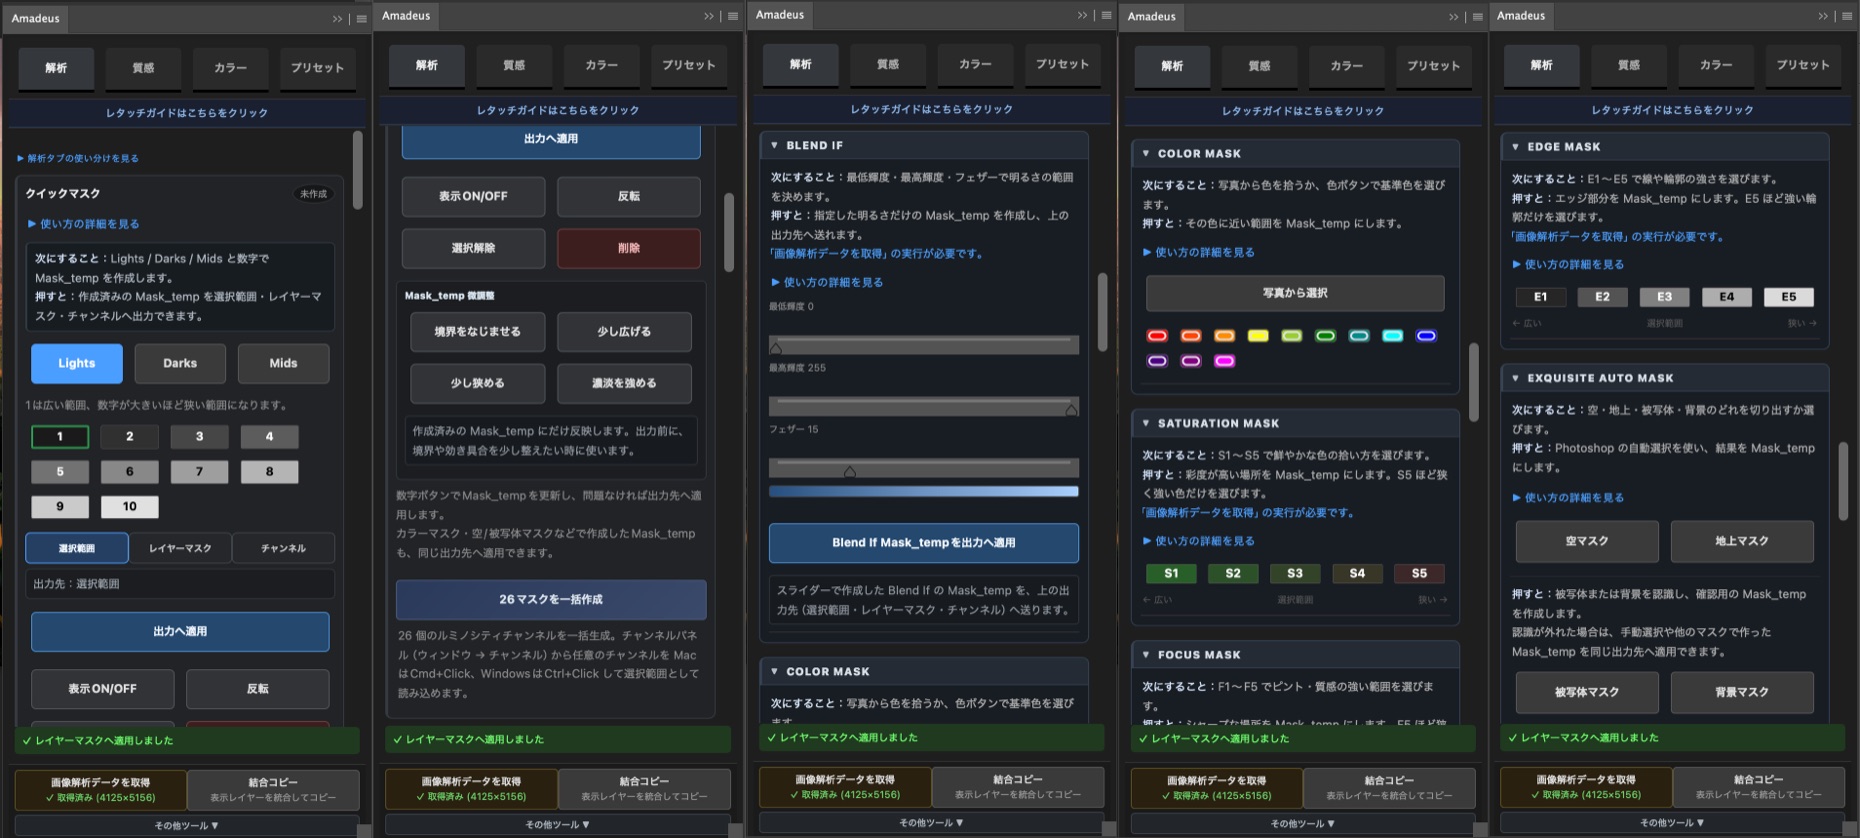Screen dimensions: 1860x838
Task: Click the 写真から選択 button
Action: coord(1295,293)
